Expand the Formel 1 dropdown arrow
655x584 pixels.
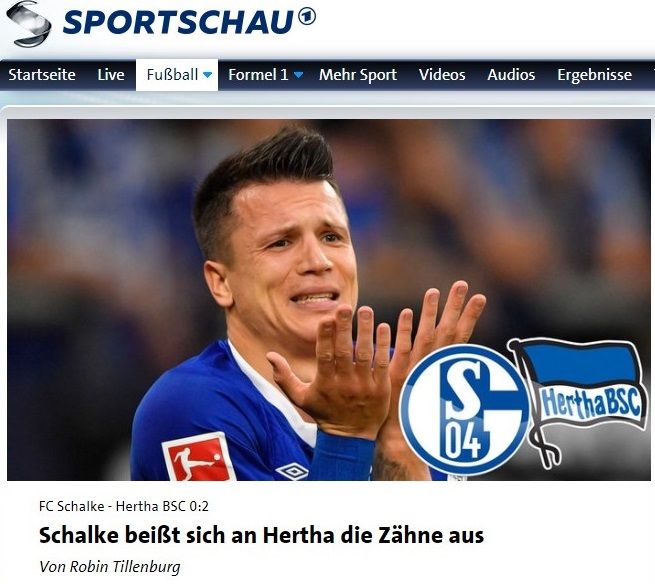(298, 75)
